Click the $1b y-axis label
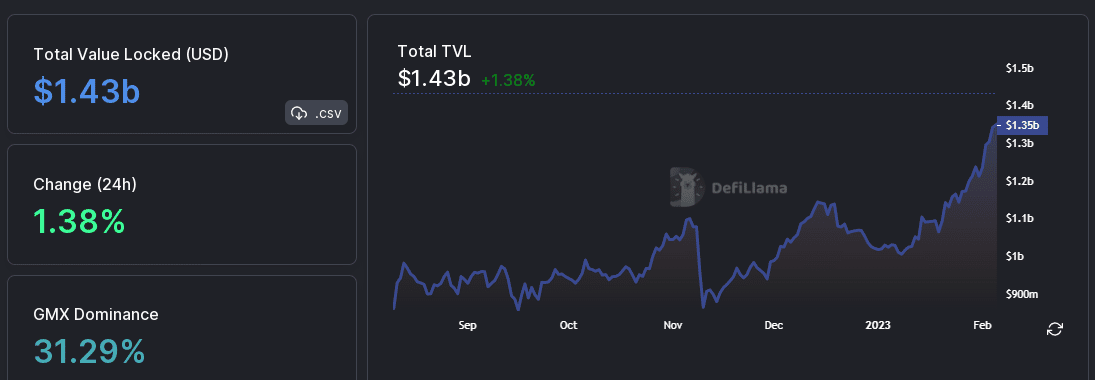This screenshot has width=1095, height=380. pos(1015,257)
